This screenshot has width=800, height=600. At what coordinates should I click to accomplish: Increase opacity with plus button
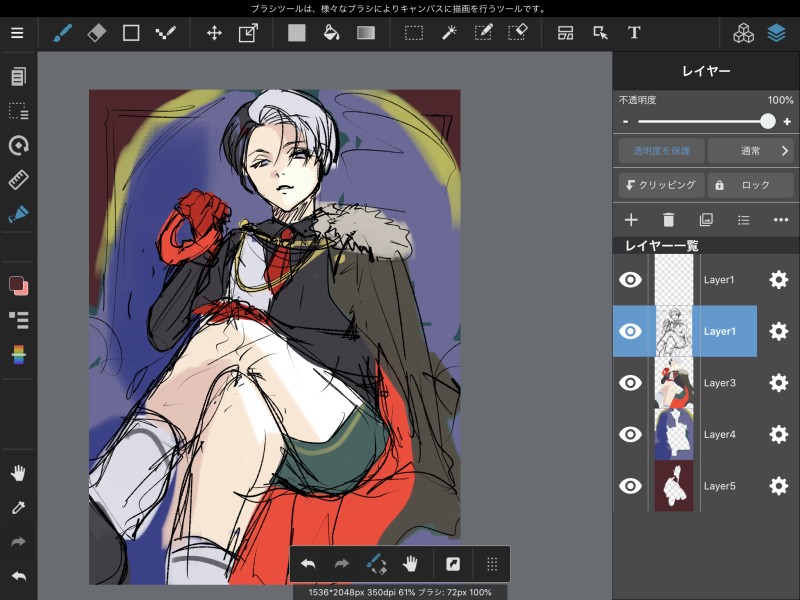click(787, 121)
